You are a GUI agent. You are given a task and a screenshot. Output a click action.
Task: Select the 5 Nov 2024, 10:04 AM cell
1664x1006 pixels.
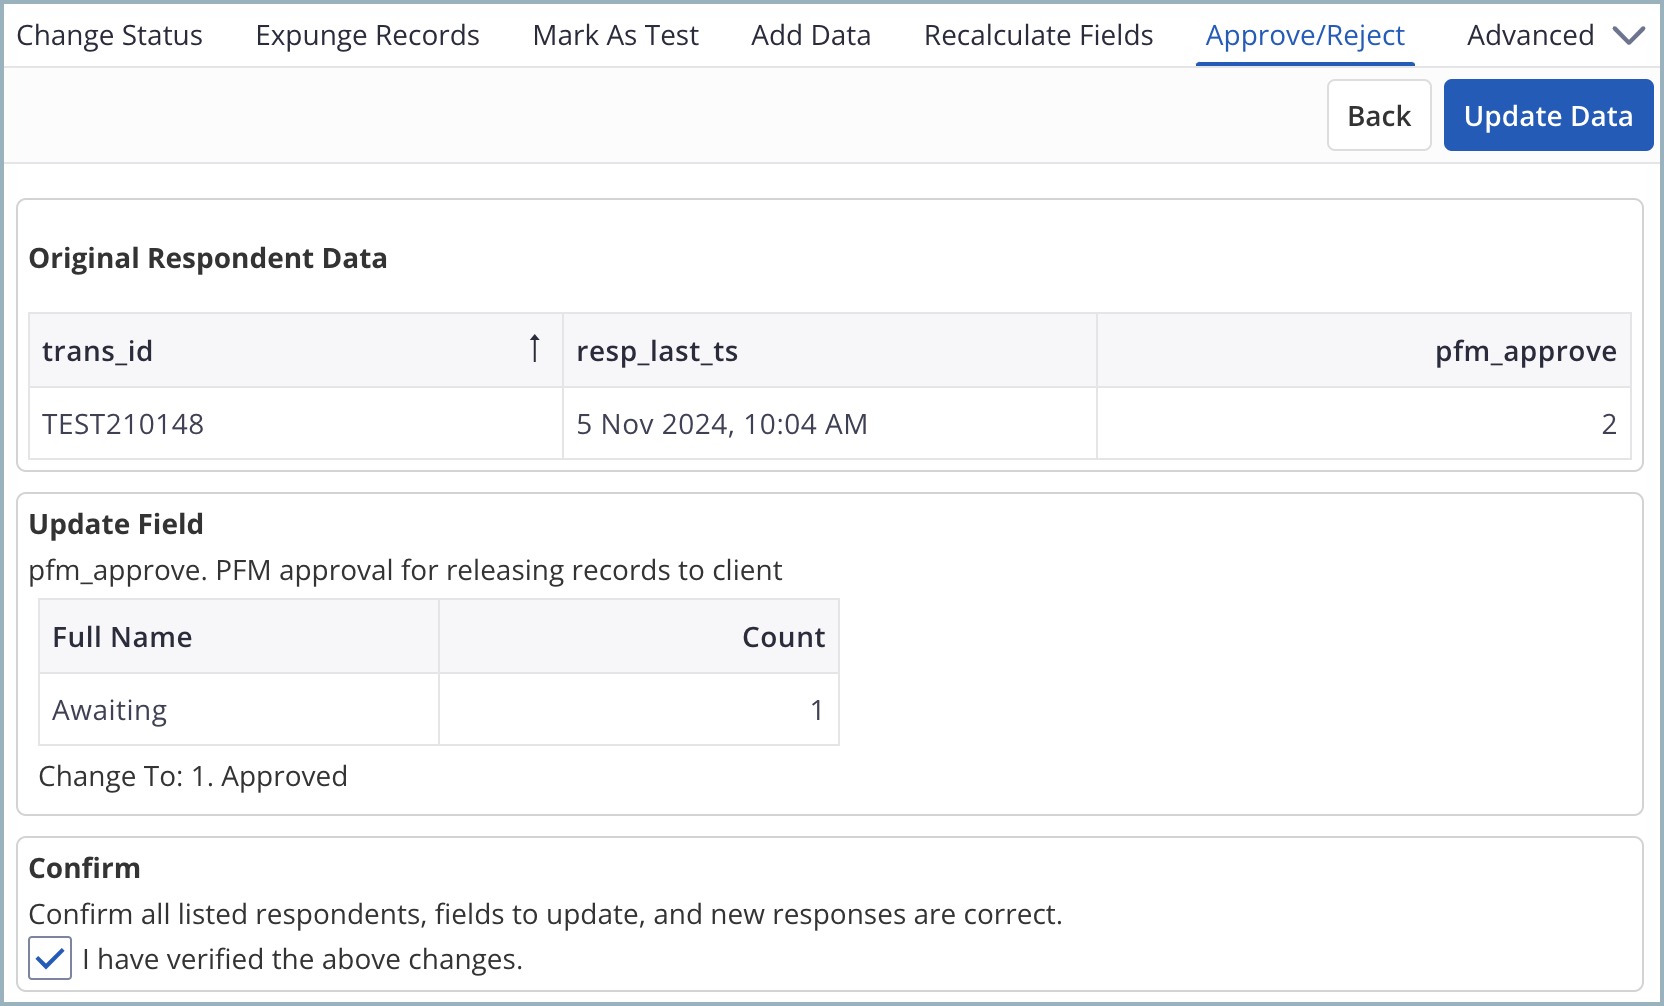(x=829, y=424)
